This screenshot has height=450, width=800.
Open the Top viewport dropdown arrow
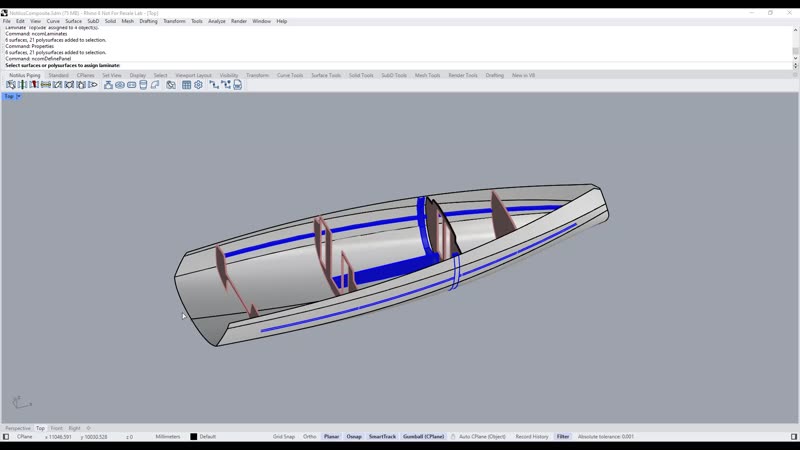19,96
